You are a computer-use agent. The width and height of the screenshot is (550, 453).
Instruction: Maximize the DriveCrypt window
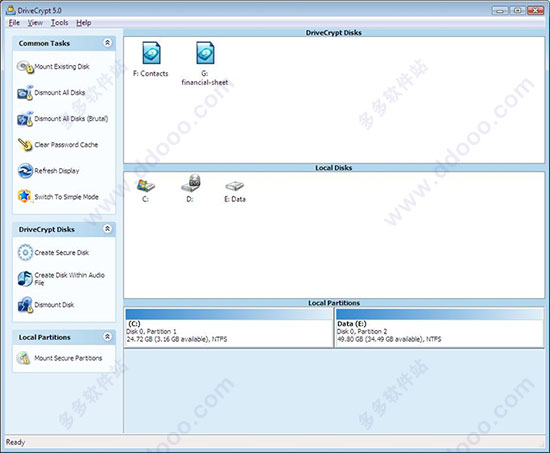[518, 11]
